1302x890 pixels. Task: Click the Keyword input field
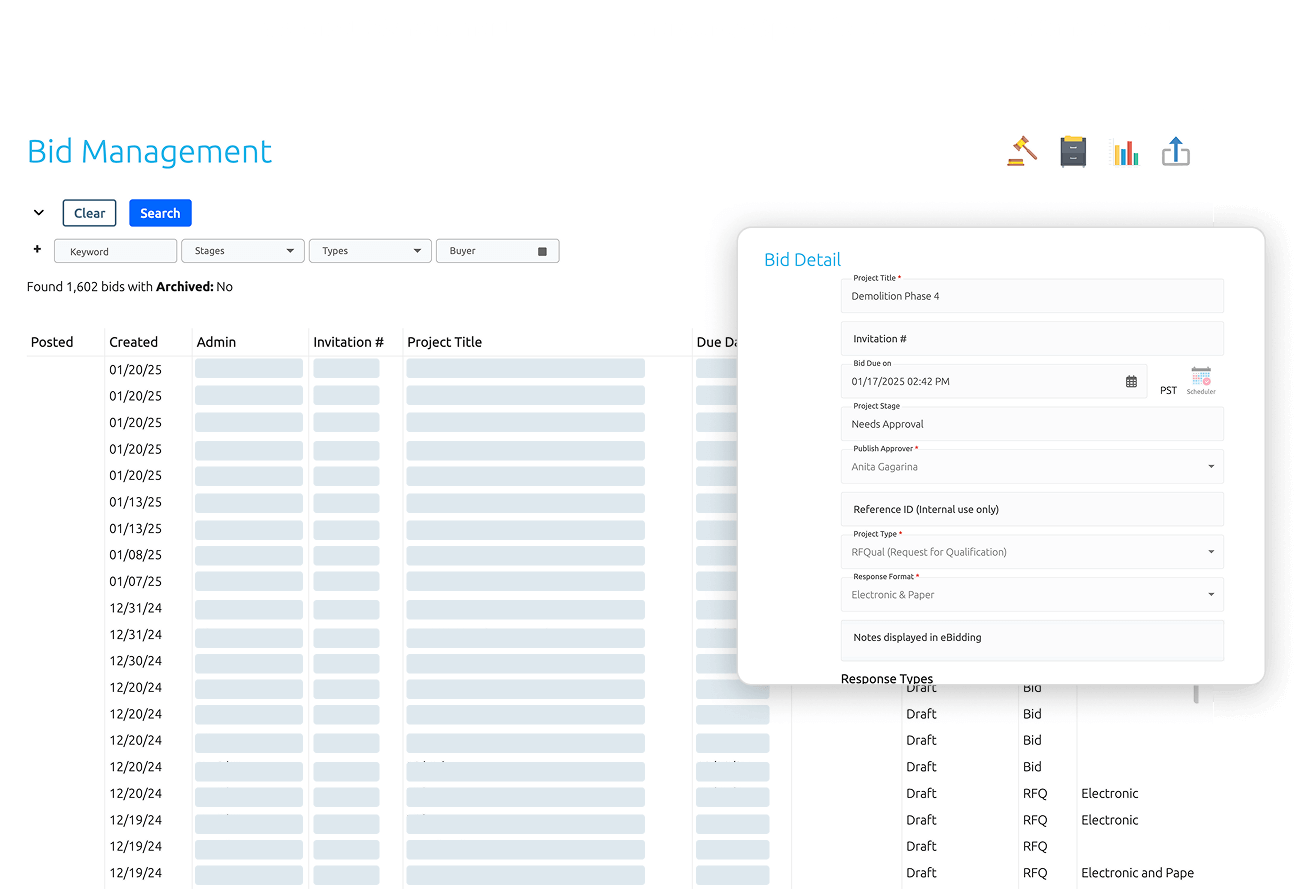pyautogui.click(x=115, y=250)
